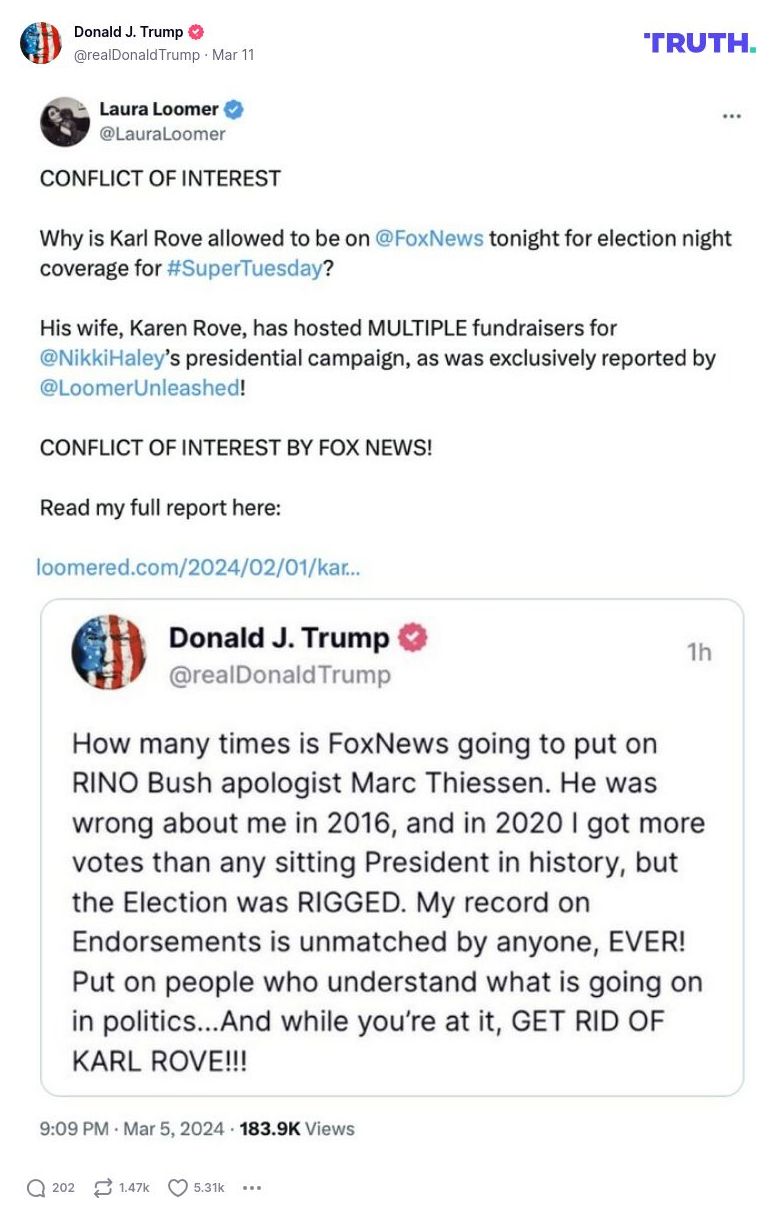777x1218 pixels.
Task: Click Laura Loomer's profile picture
Action: 63,121
